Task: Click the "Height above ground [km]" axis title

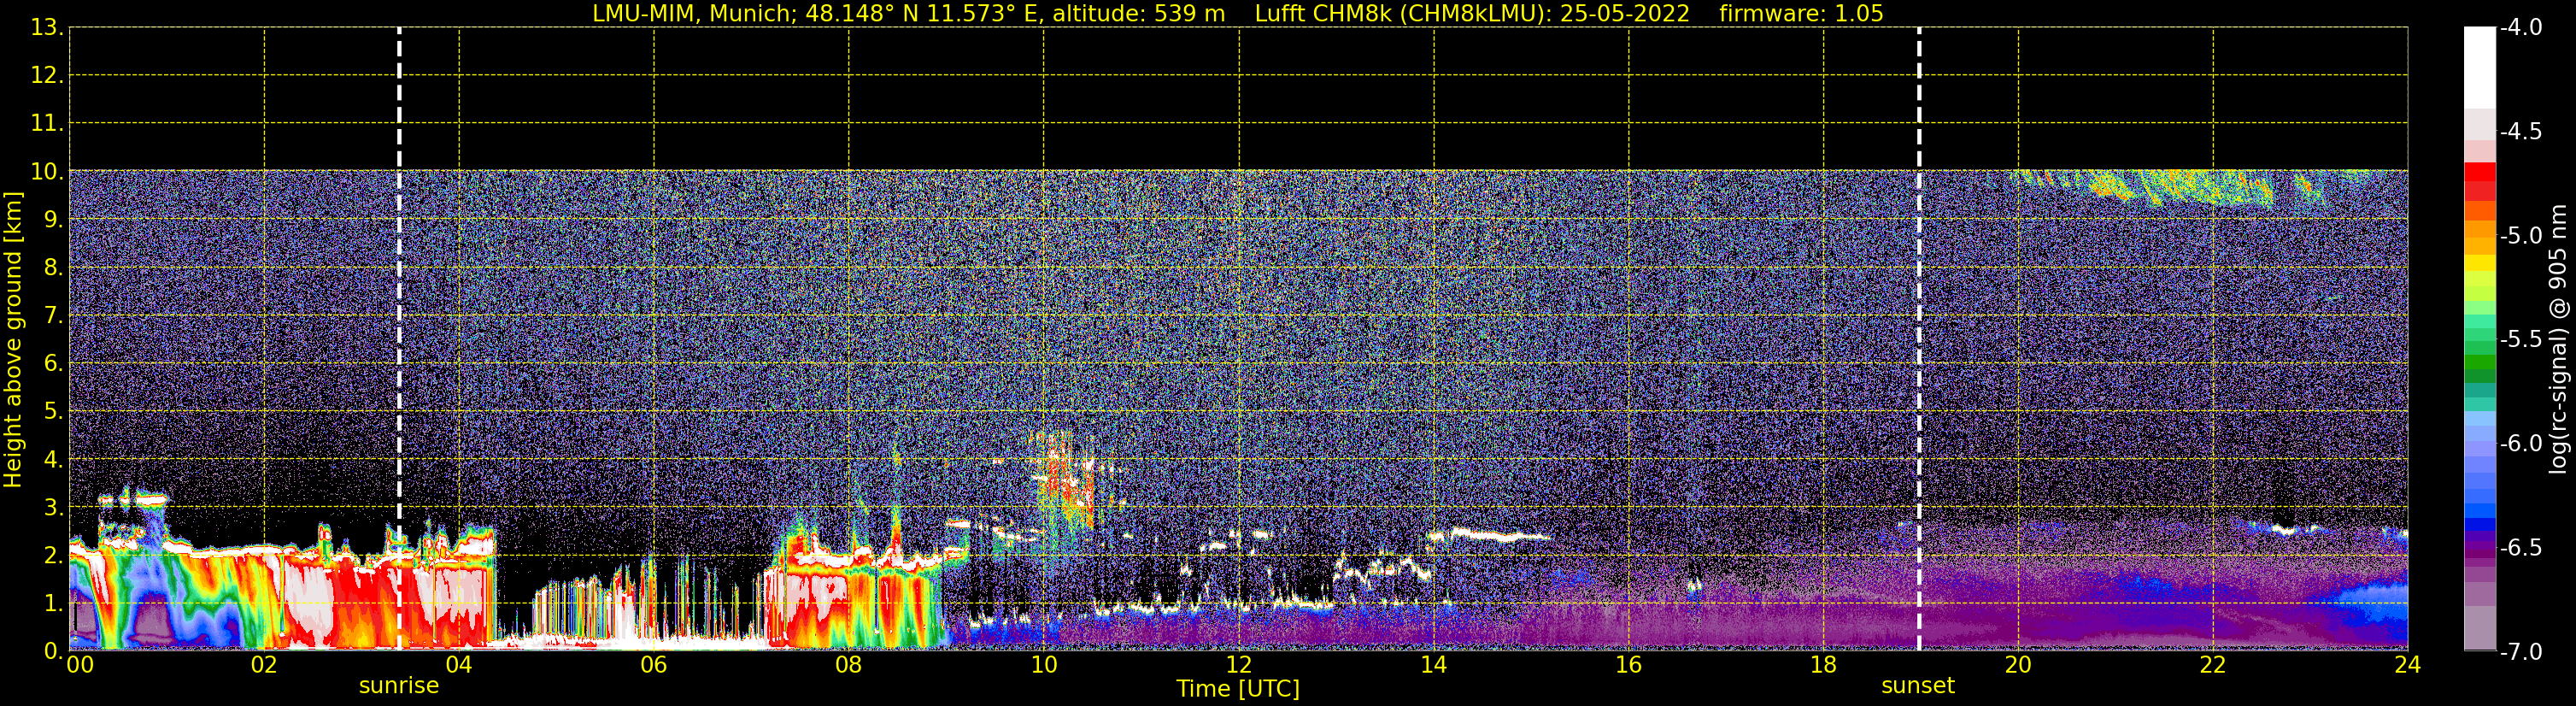Action: click(13, 339)
